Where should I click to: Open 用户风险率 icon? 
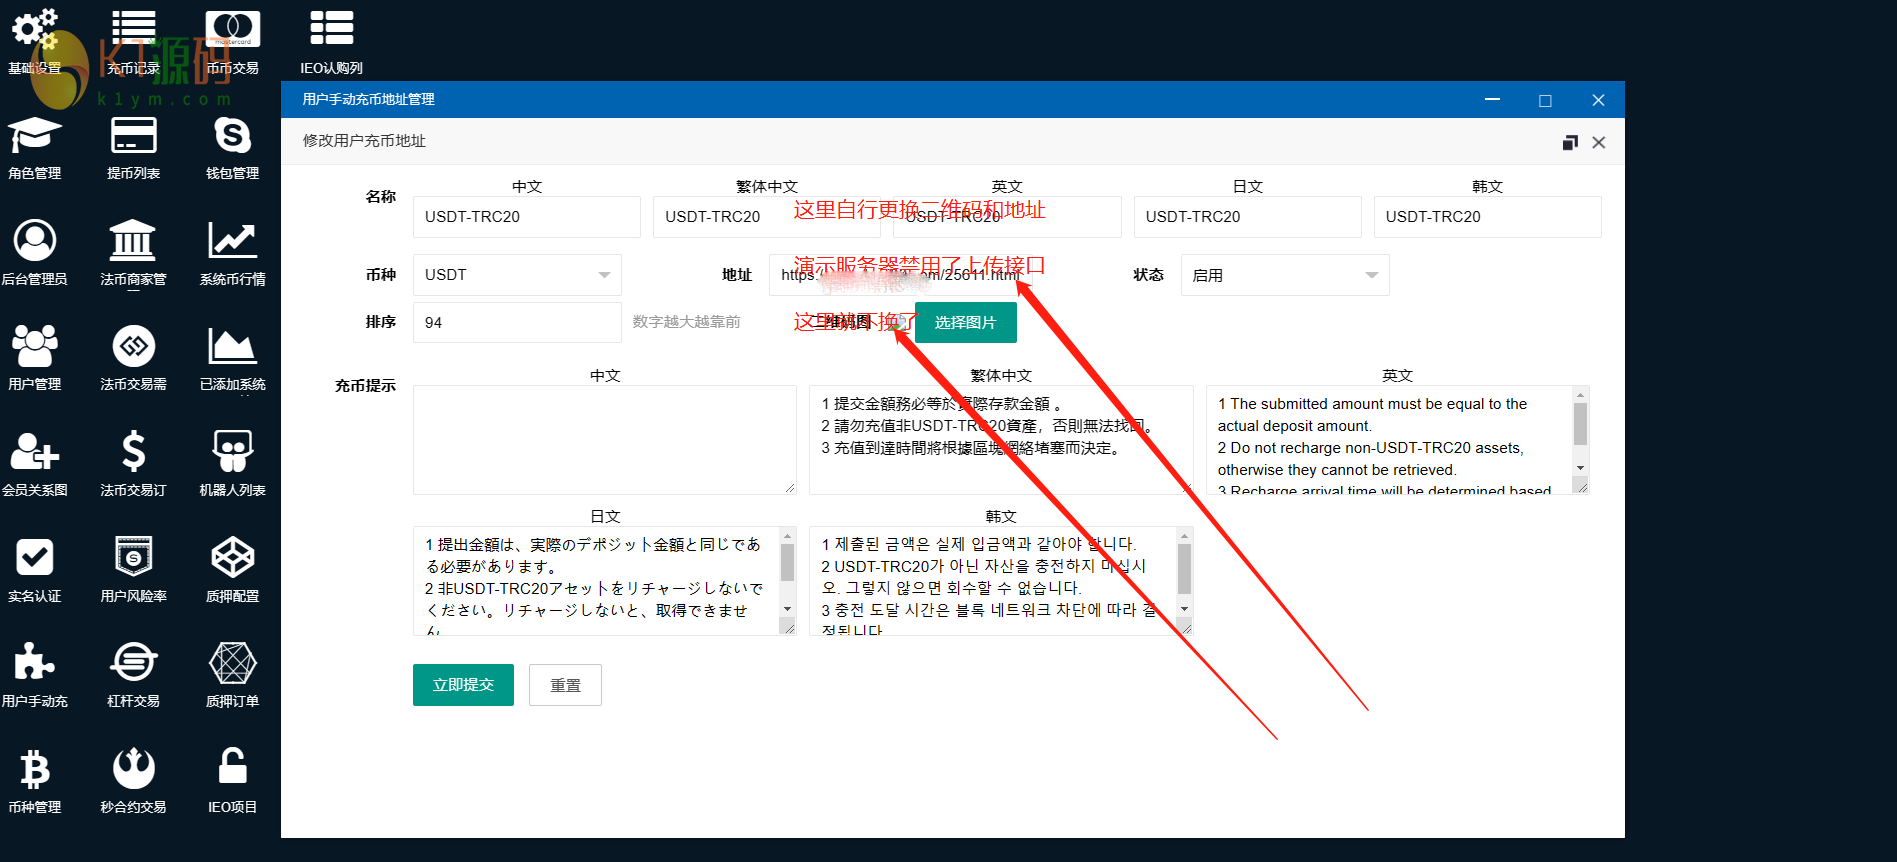coord(133,557)
